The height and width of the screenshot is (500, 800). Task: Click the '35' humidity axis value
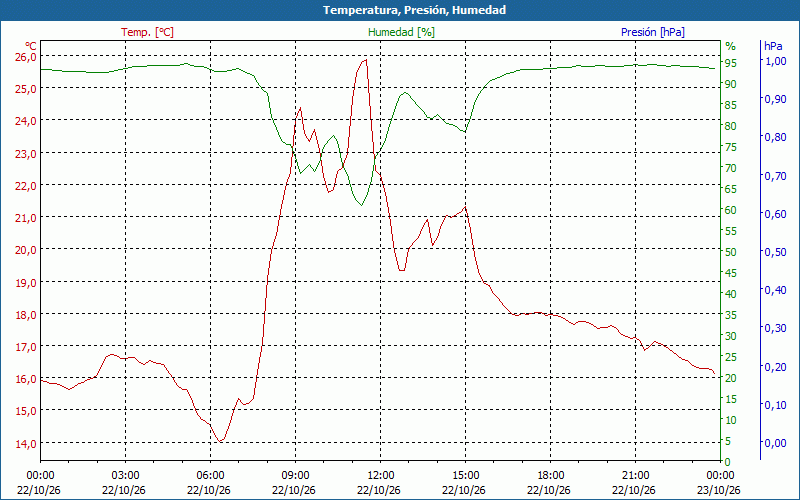pyautogui.click(x=731, y=315)
